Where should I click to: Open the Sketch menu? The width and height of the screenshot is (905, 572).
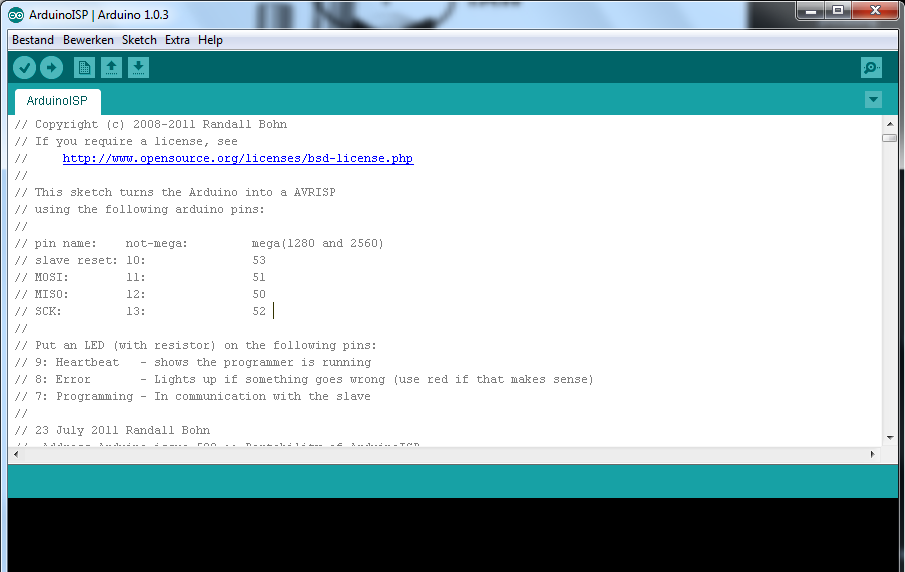coord(139,40)
